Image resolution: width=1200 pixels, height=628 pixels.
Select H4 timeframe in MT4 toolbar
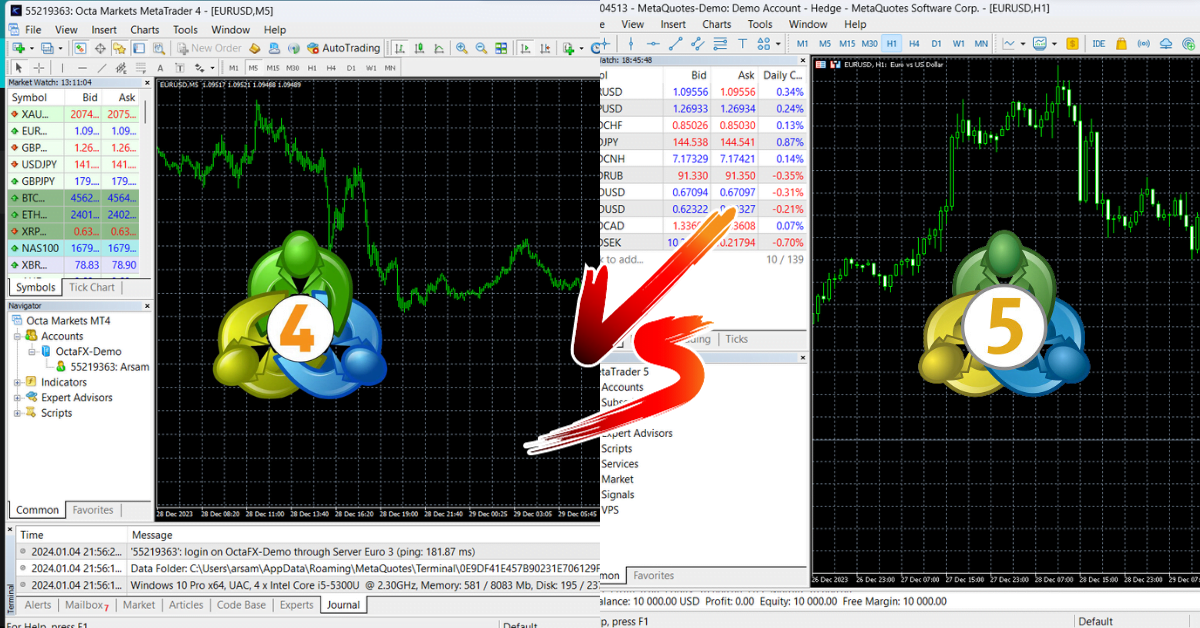point(332,68)
